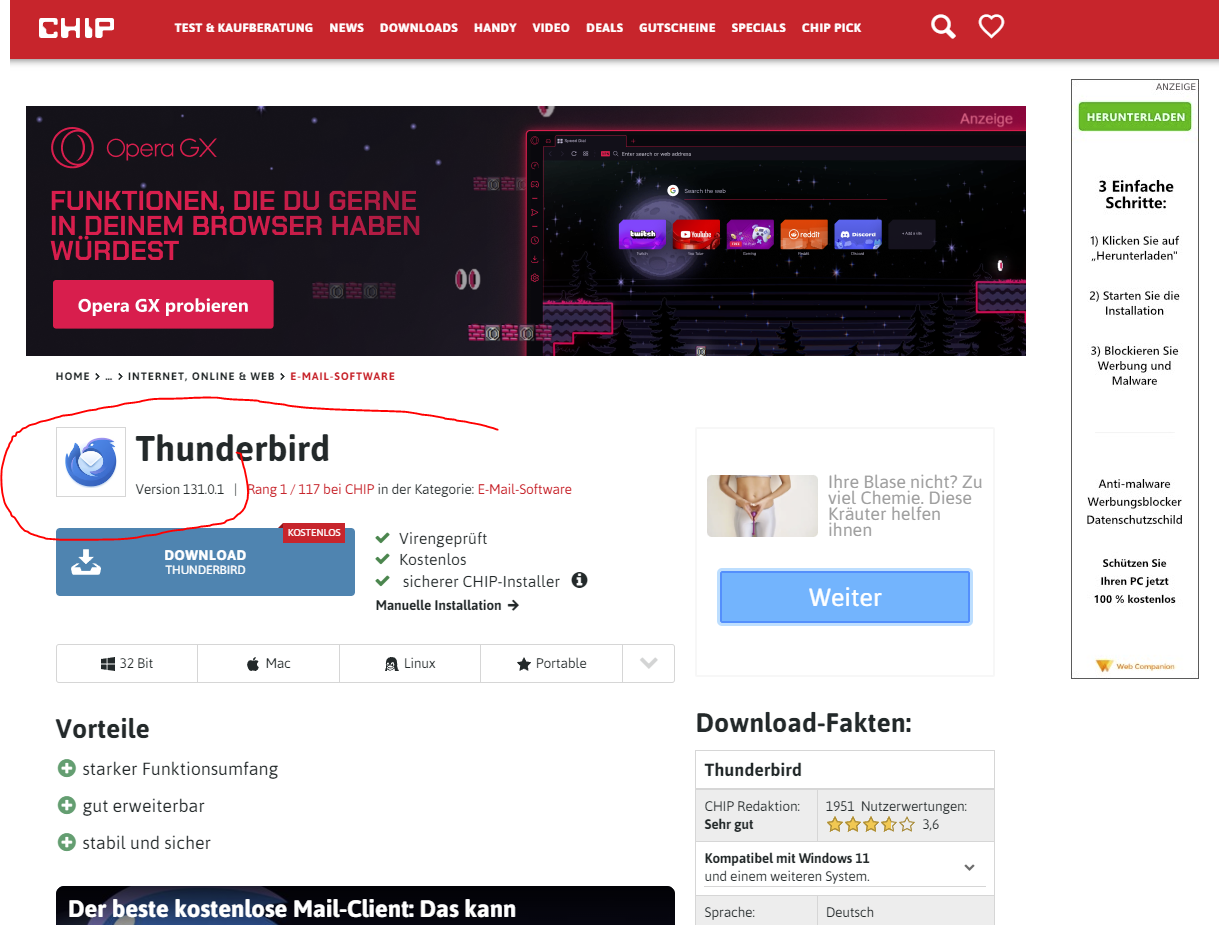The width and height of the screenshot is (1219, 925).
Task: Expand more platform versions chevron
Action: (649, 663)
